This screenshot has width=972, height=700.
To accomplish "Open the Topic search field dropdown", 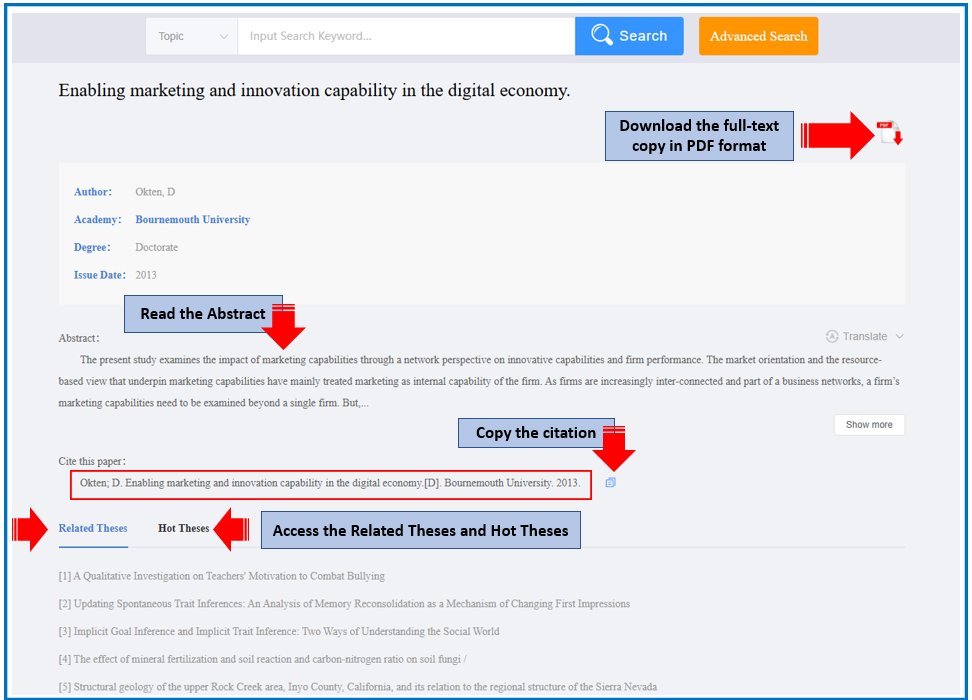I will pyautogui.click(x=192, y=36).
